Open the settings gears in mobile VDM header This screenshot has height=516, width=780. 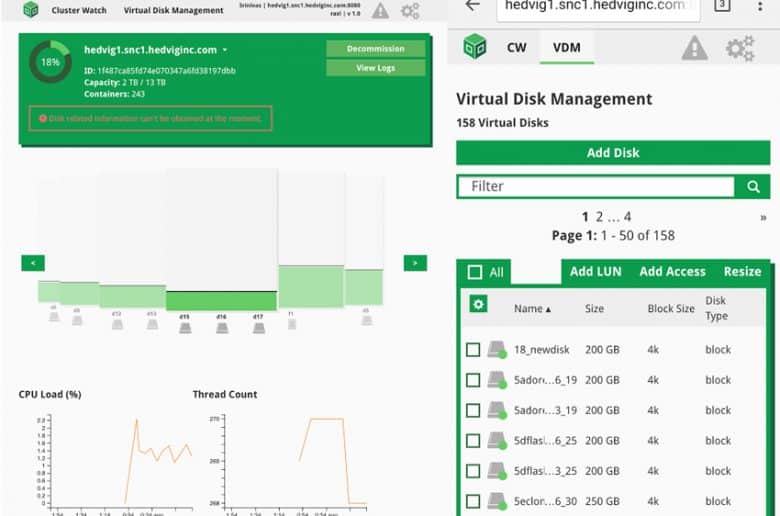click(740, 48)
